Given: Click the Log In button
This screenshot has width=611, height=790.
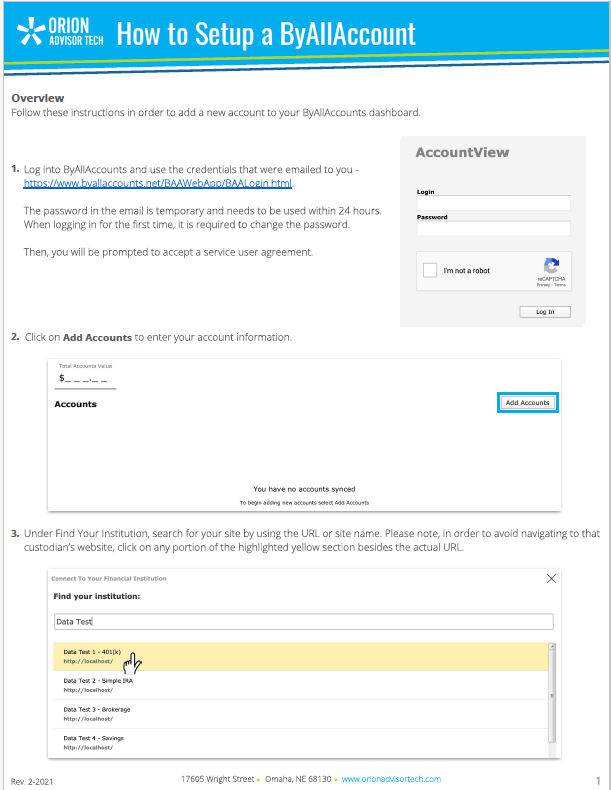Looking at the screenshot, I should click(545, 312).
